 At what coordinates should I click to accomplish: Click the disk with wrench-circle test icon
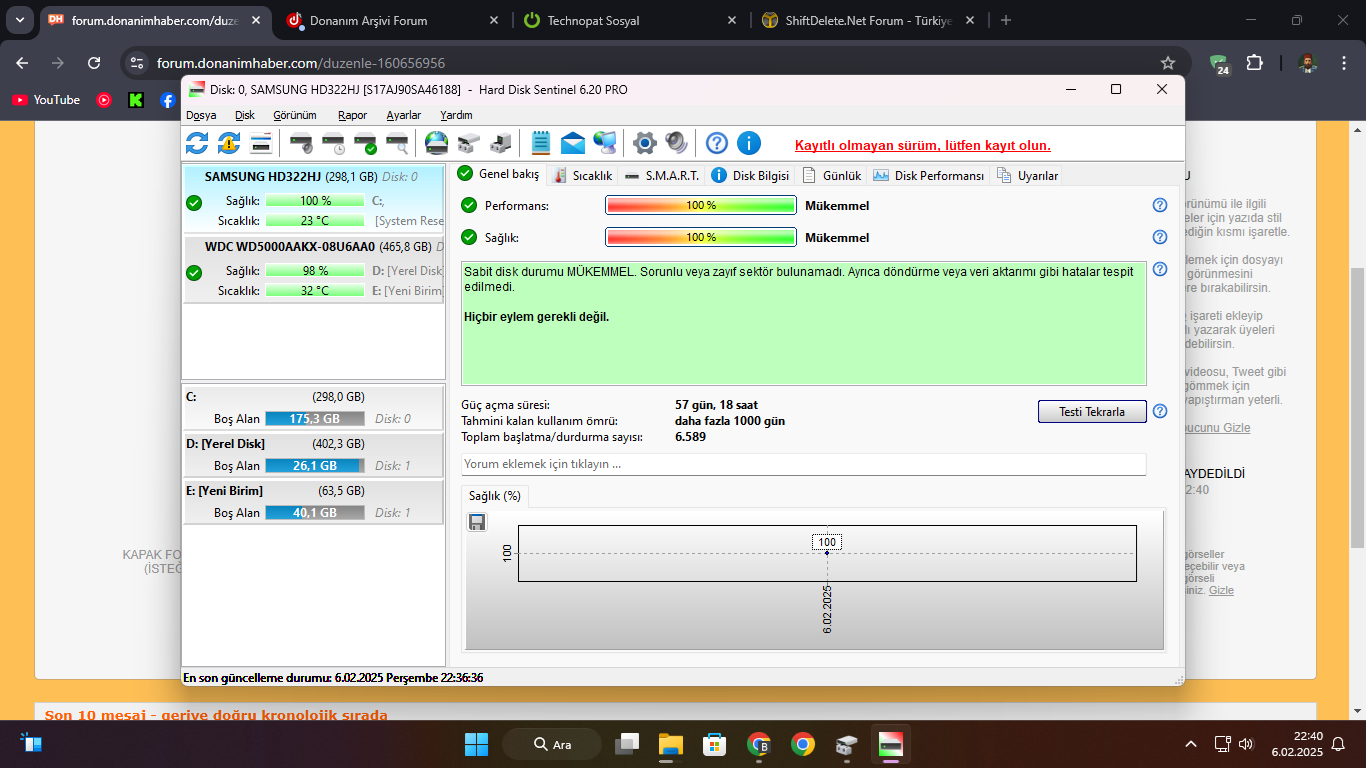click(x=302, y=143)
